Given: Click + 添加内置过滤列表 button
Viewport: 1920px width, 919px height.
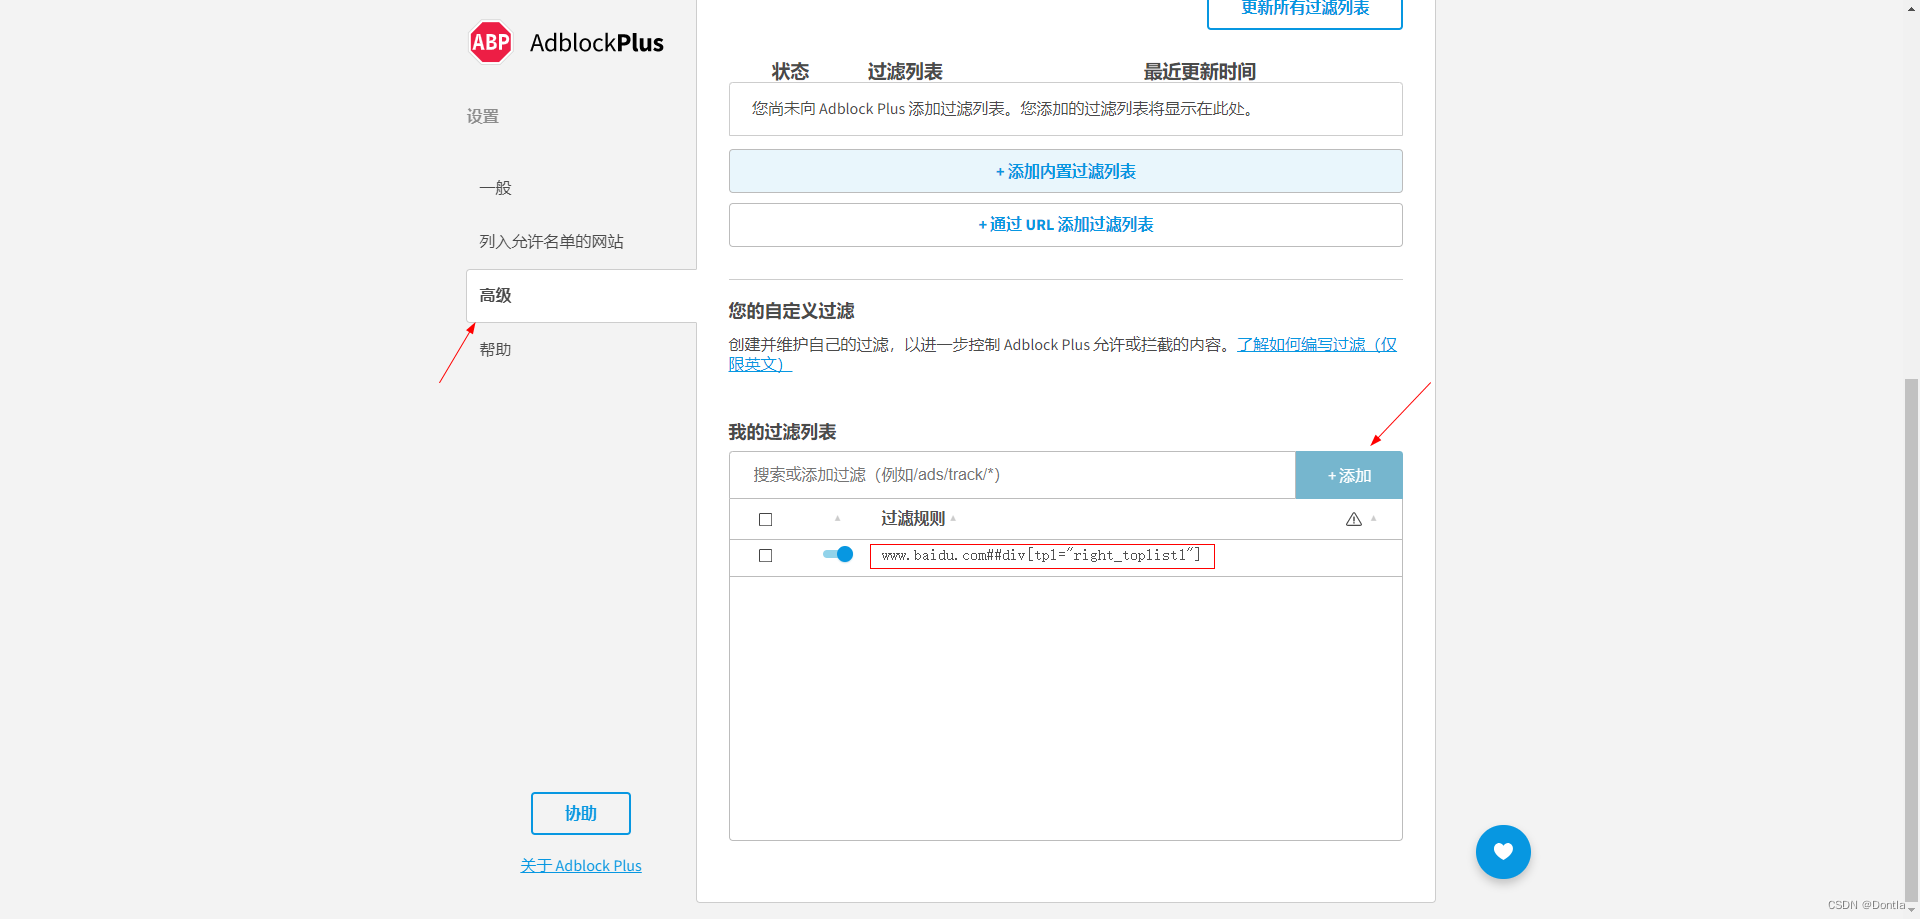Looking at the screenshot, I should (1066, 171).
